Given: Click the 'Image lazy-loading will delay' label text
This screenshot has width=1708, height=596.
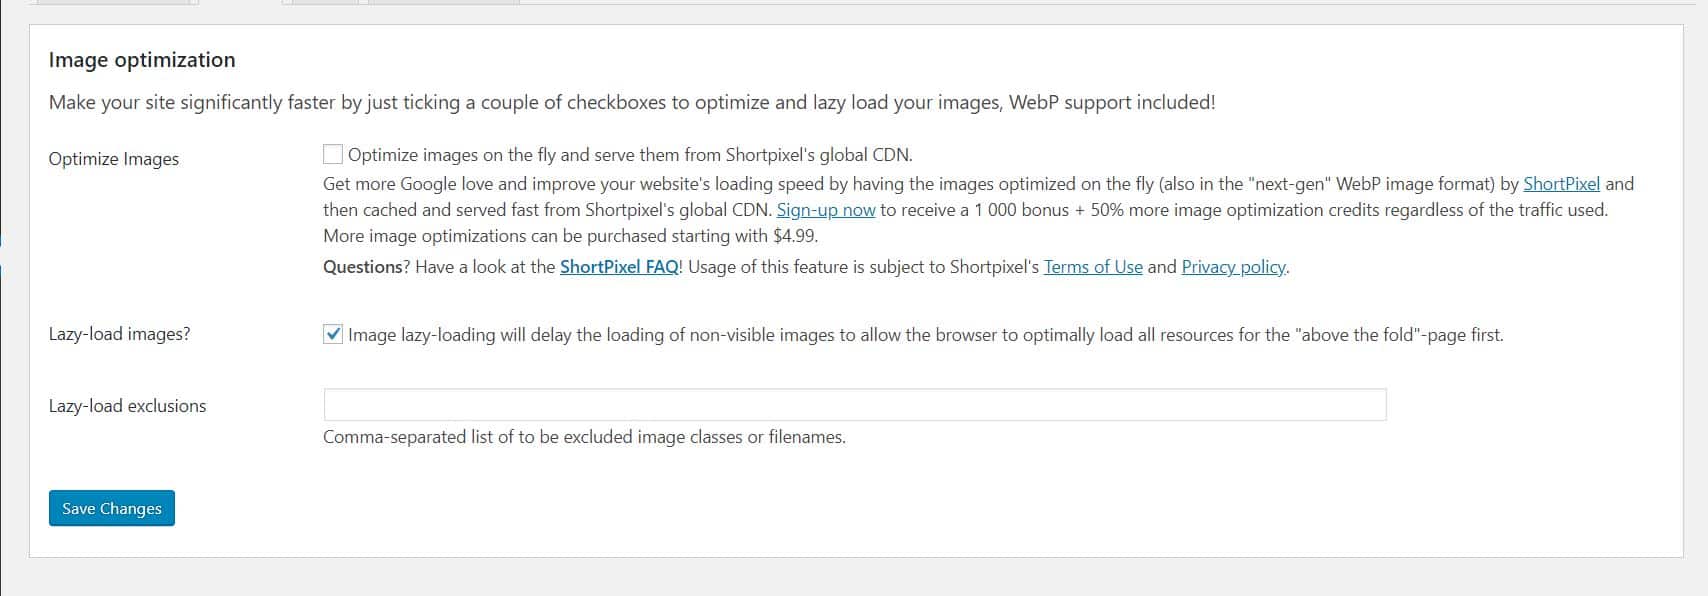Looking at the screenshot, I should (925, 335).
